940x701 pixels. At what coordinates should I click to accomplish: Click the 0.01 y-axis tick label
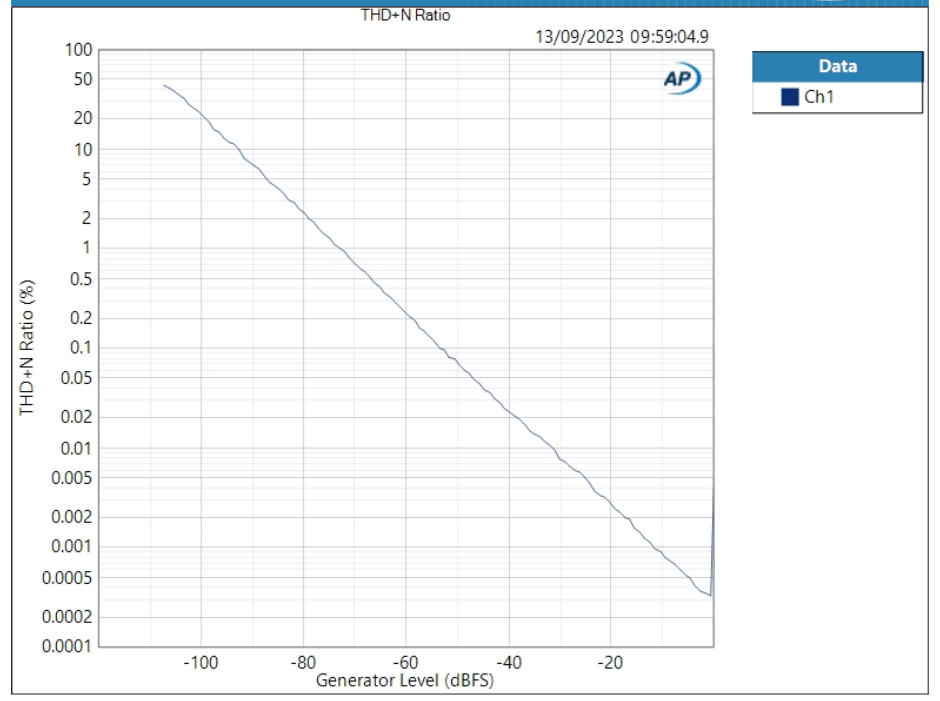tap(76, 449)
